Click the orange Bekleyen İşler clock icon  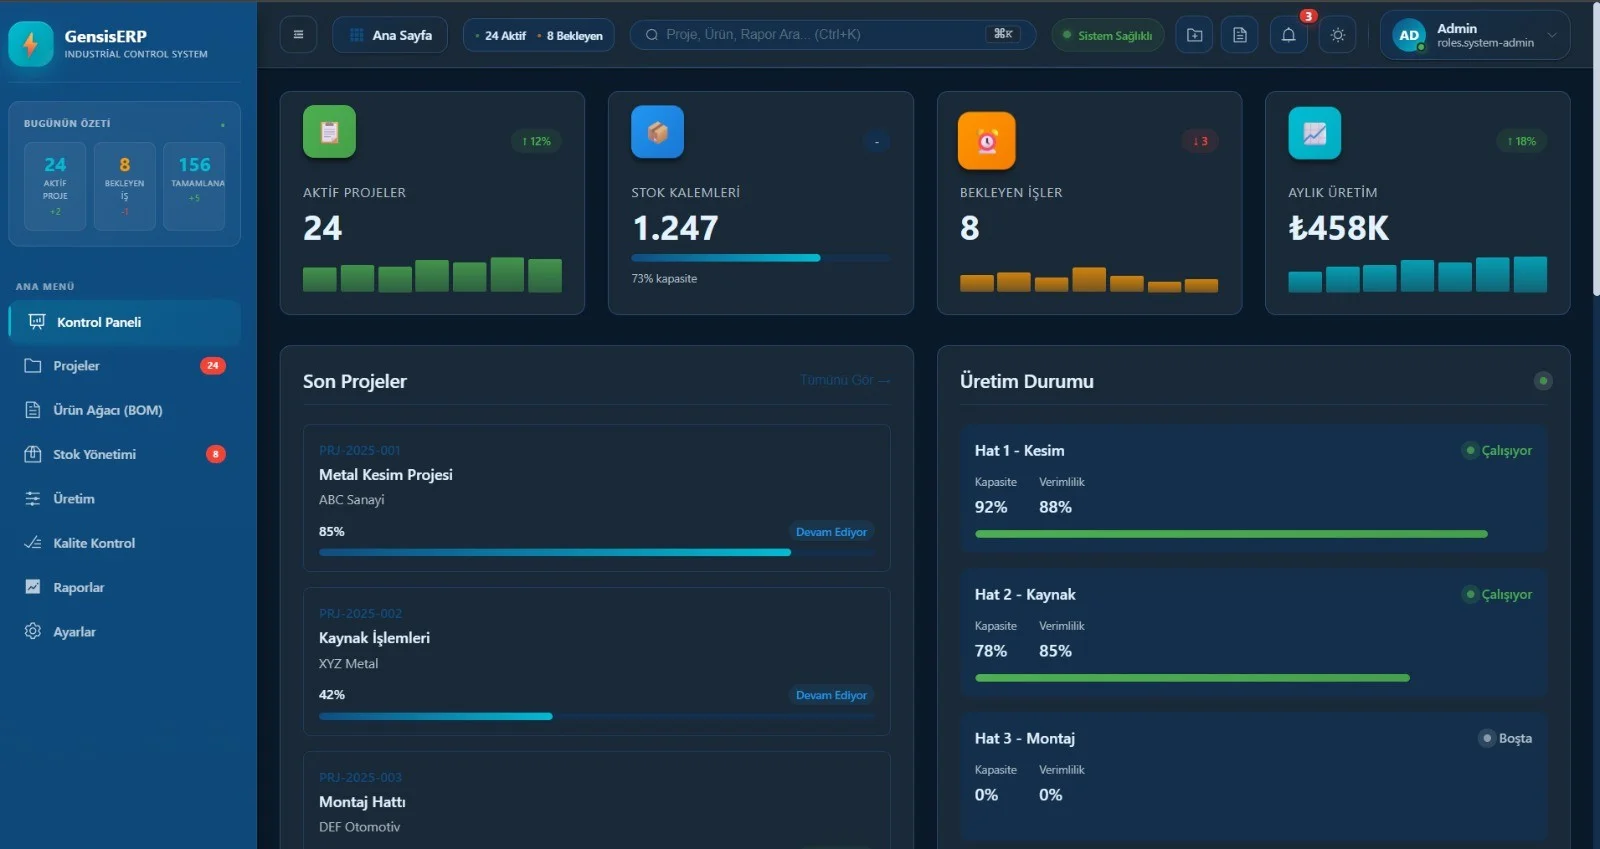986,141
